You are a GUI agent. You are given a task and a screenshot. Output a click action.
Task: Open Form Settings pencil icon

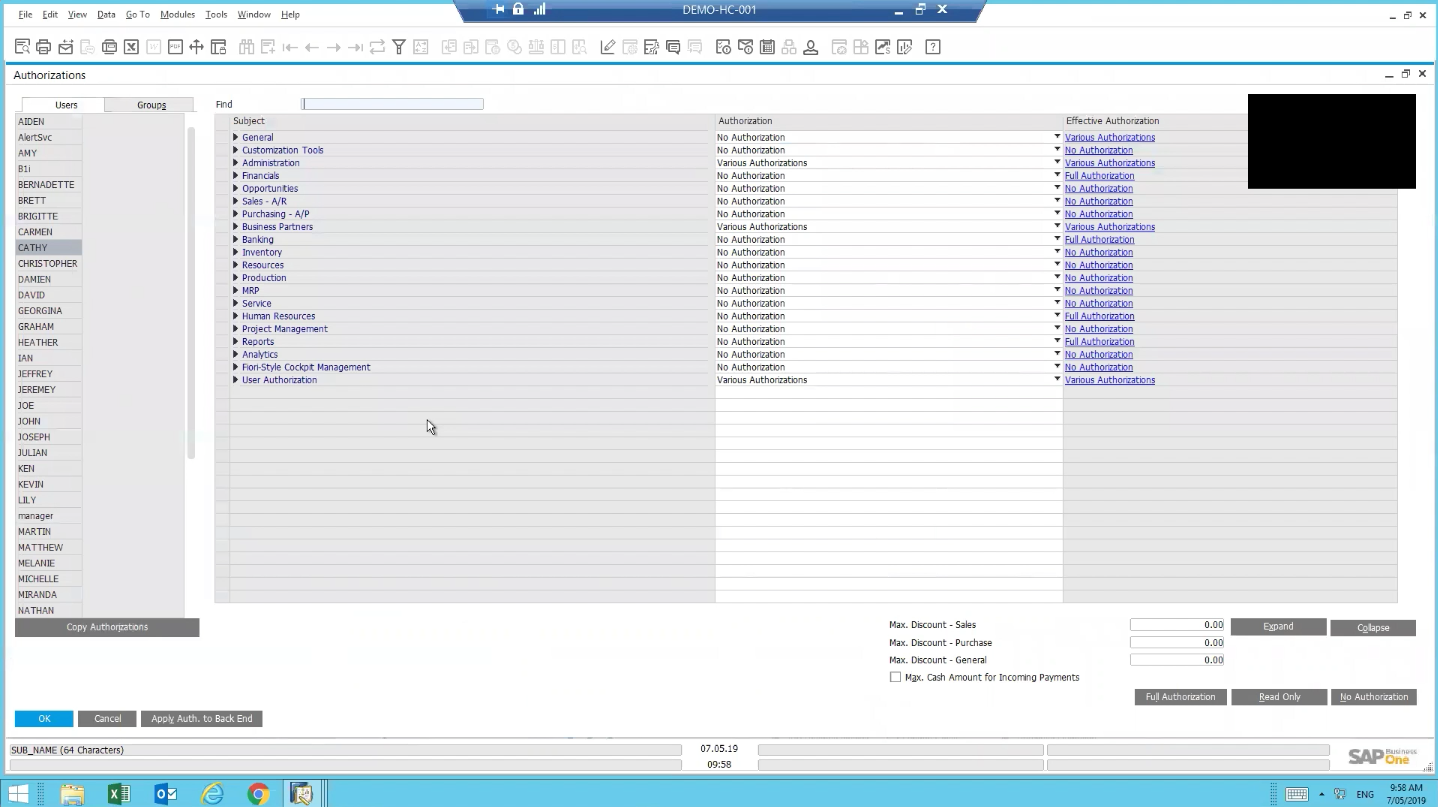coord(607,47)
